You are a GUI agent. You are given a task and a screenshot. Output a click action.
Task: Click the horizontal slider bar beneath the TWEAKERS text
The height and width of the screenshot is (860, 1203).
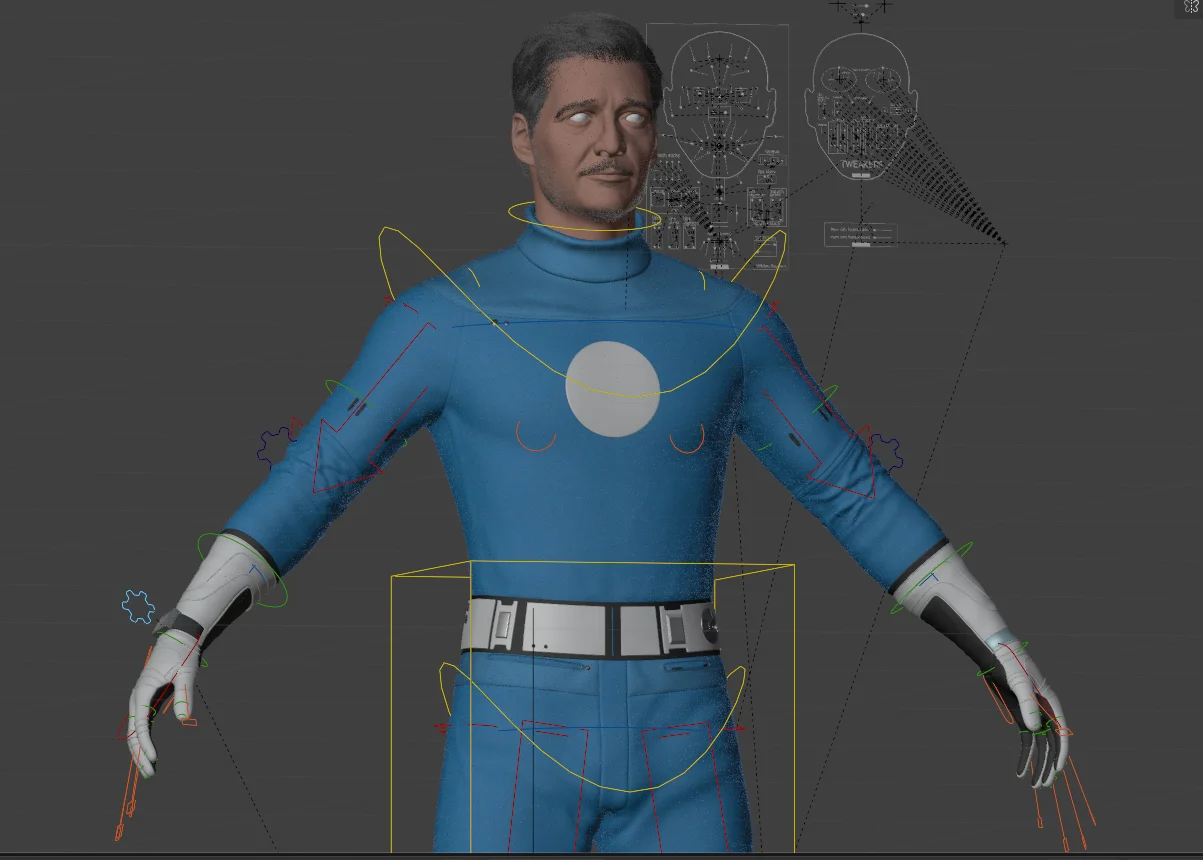(866, 174)
